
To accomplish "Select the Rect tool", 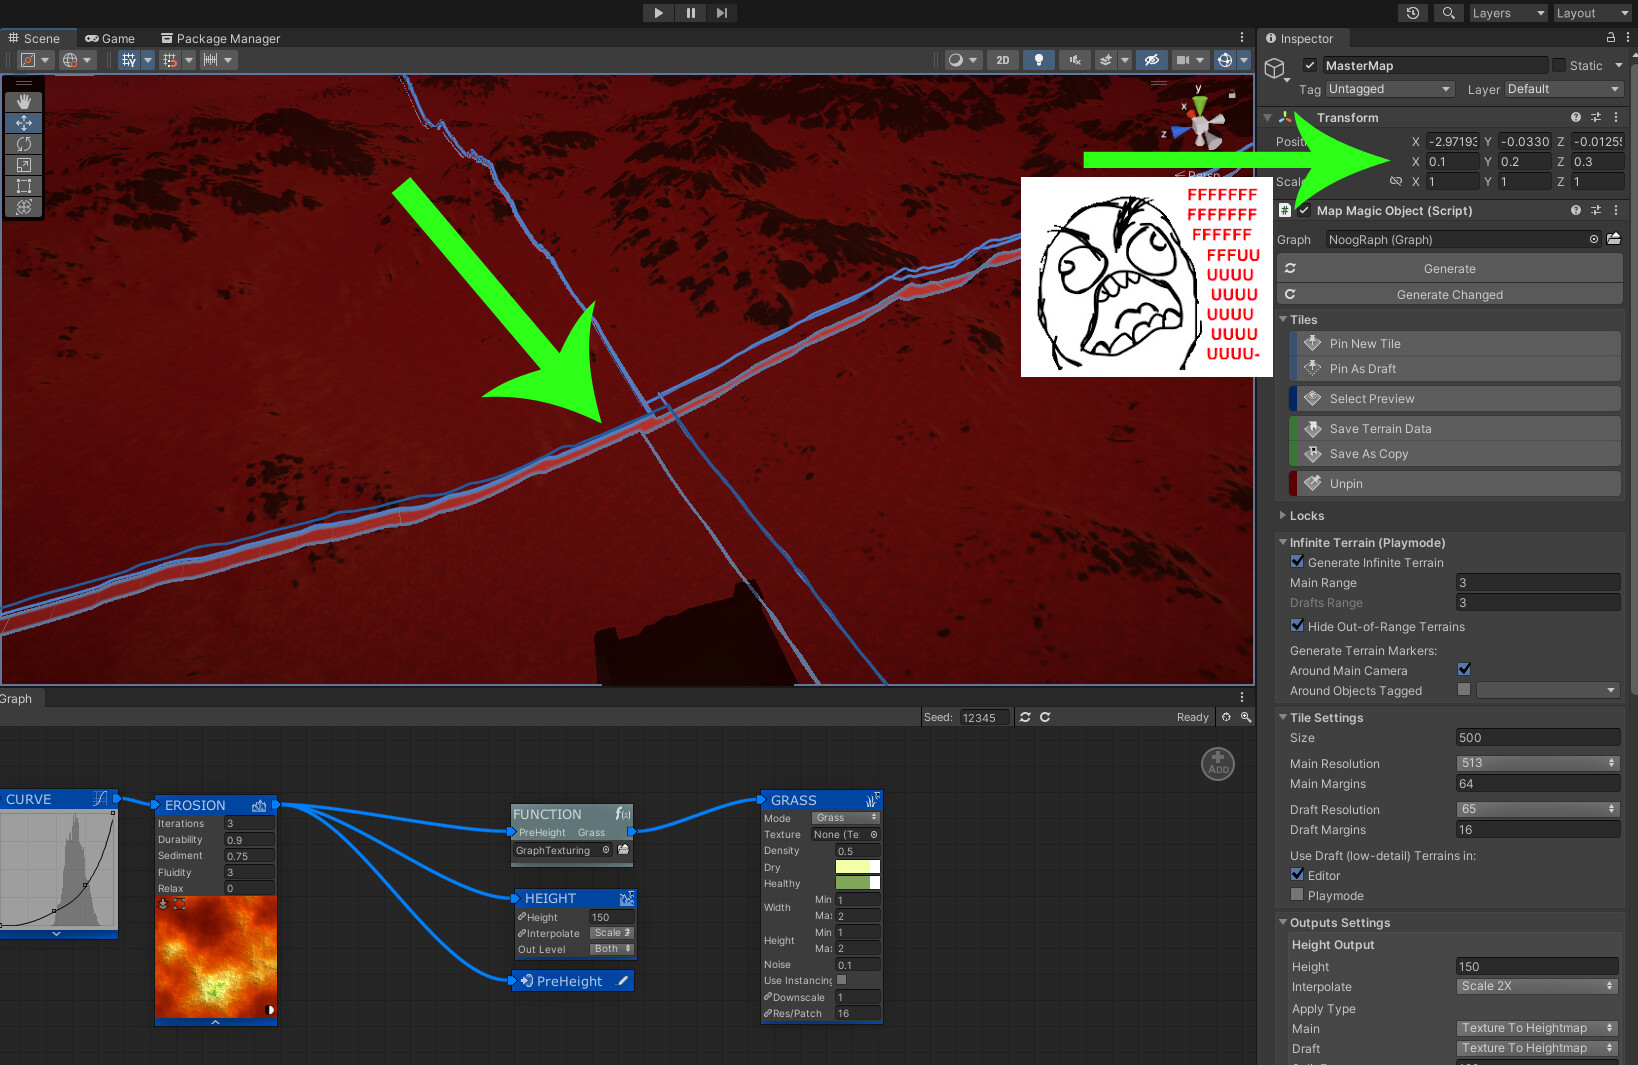I will coord(23,187).
